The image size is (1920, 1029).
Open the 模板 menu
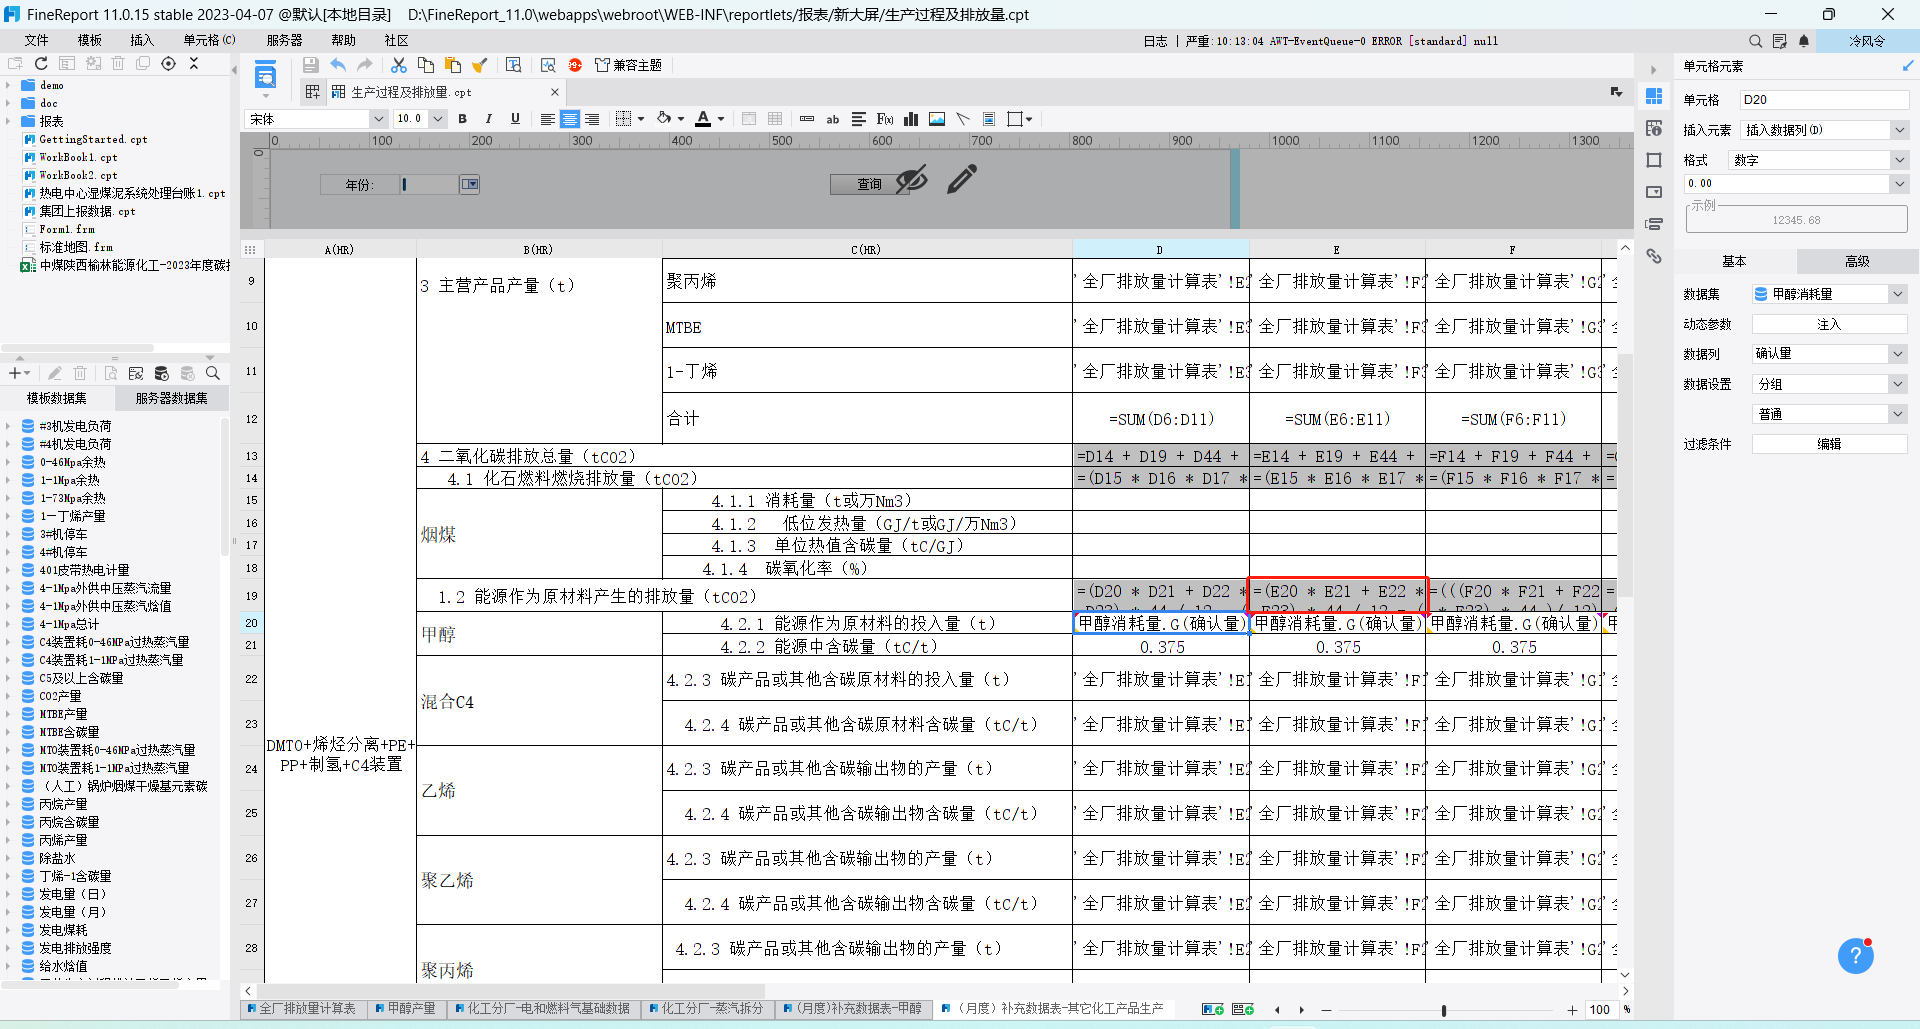[89, 41]
